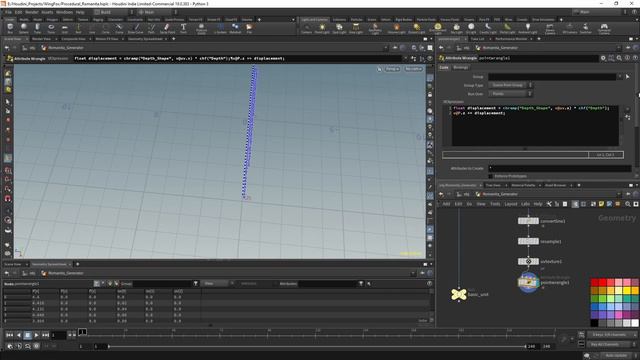Screen dimensions: 640x360
Task: Open the Auto Update dropdown
Action: 618,356
